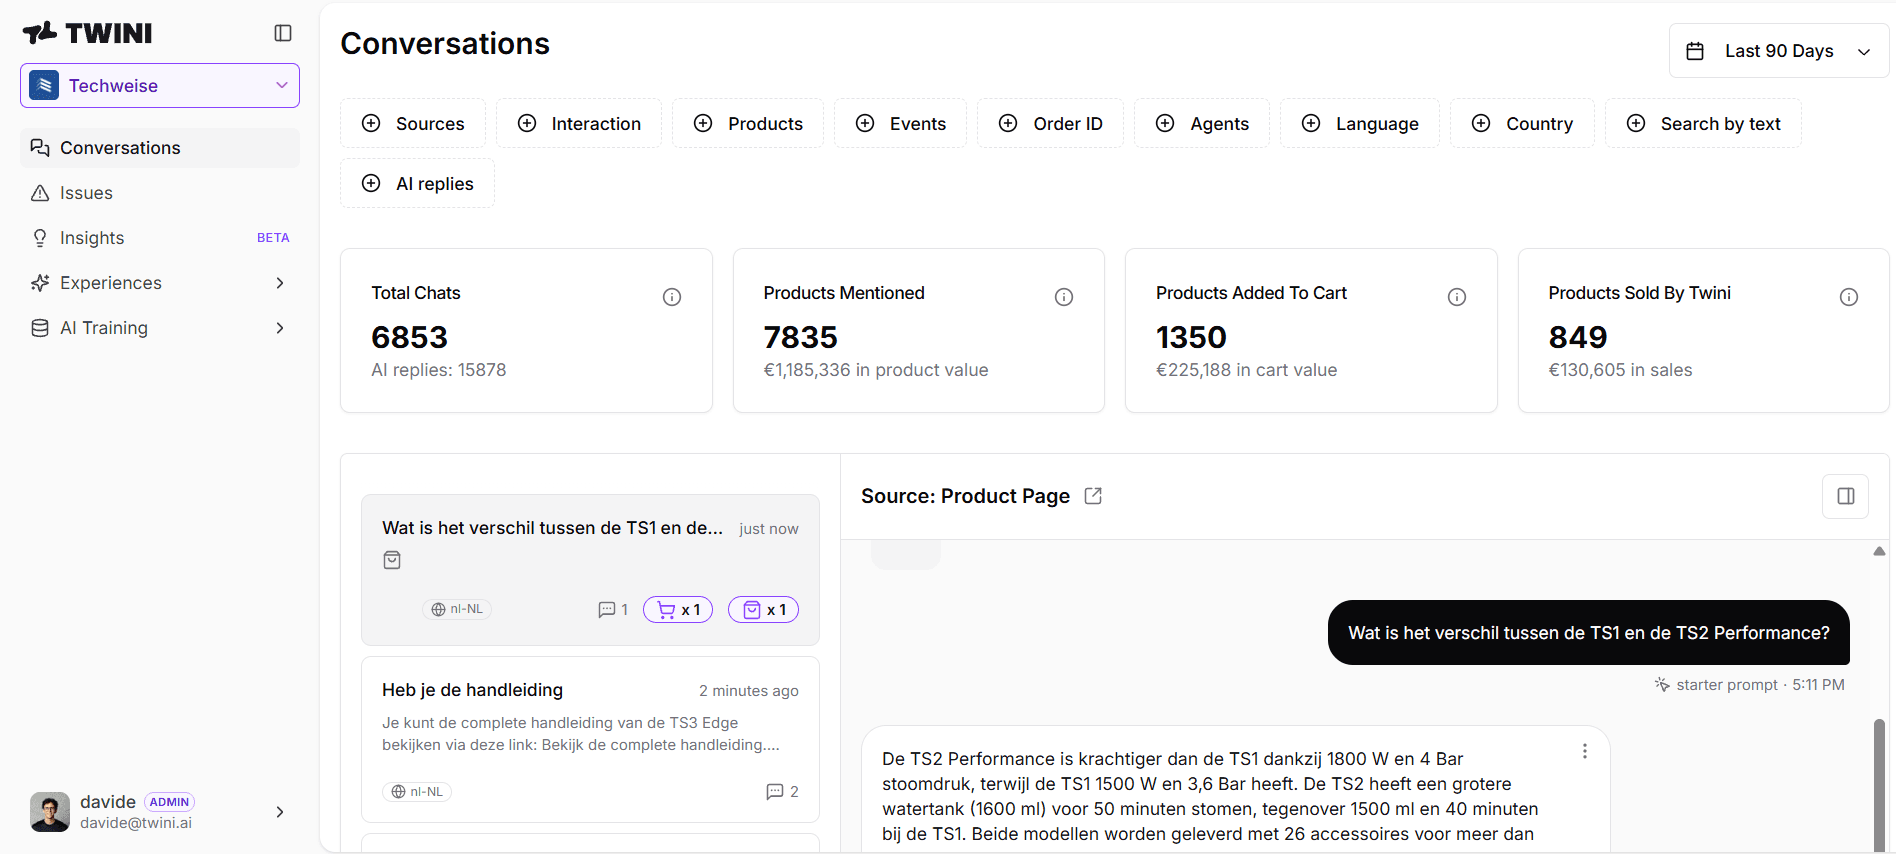Click the AI Training database icon
Image resolution: width=1896 pixels, height=854 pixels.
pyautogui.click(x=40, y=328)
